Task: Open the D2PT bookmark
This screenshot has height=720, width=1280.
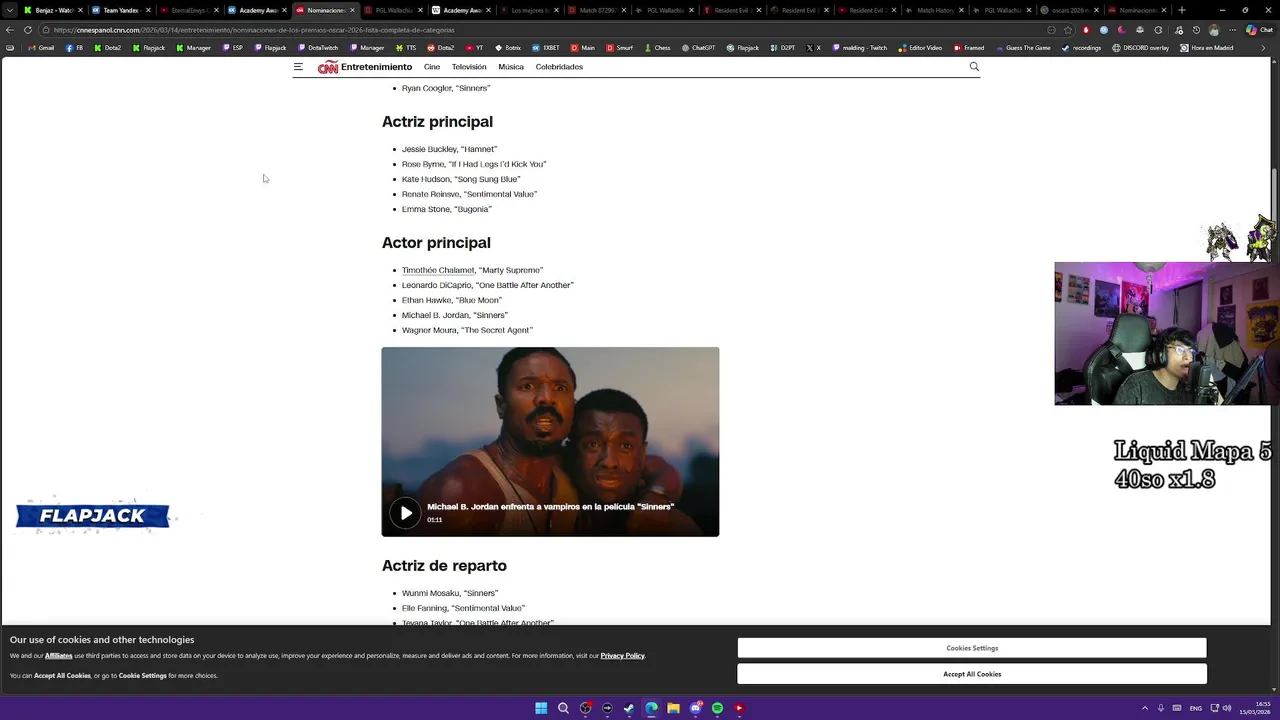Action: [783, 48]
